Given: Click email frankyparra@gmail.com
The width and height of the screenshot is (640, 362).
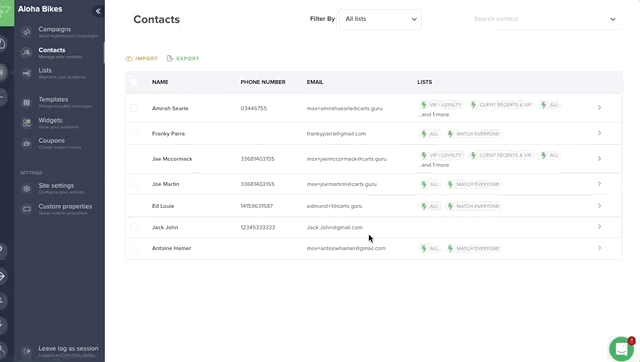Looking at the screenshot, I should pyautogui.click(x=336, y=134).
